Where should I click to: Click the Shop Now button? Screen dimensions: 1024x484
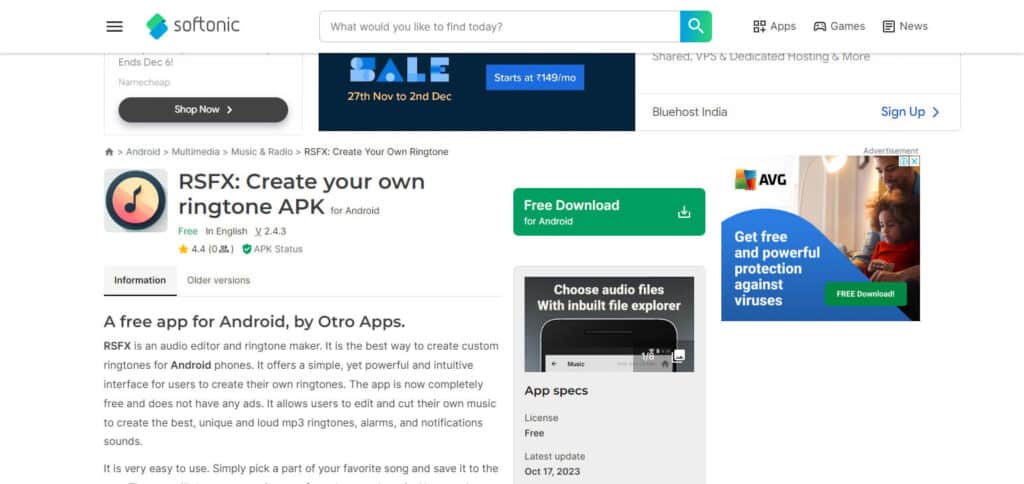tap(203, 110)
